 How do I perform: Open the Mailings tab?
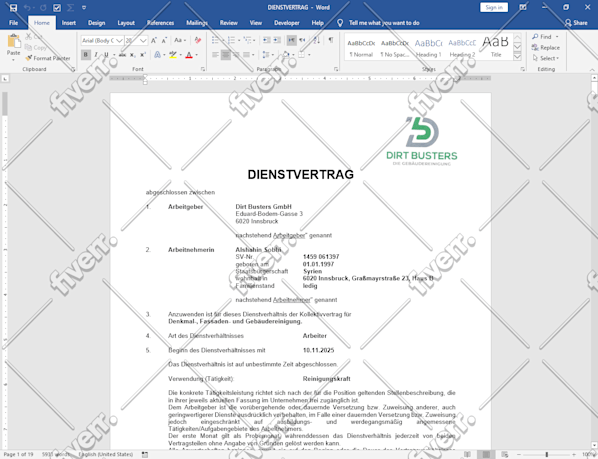197,23
